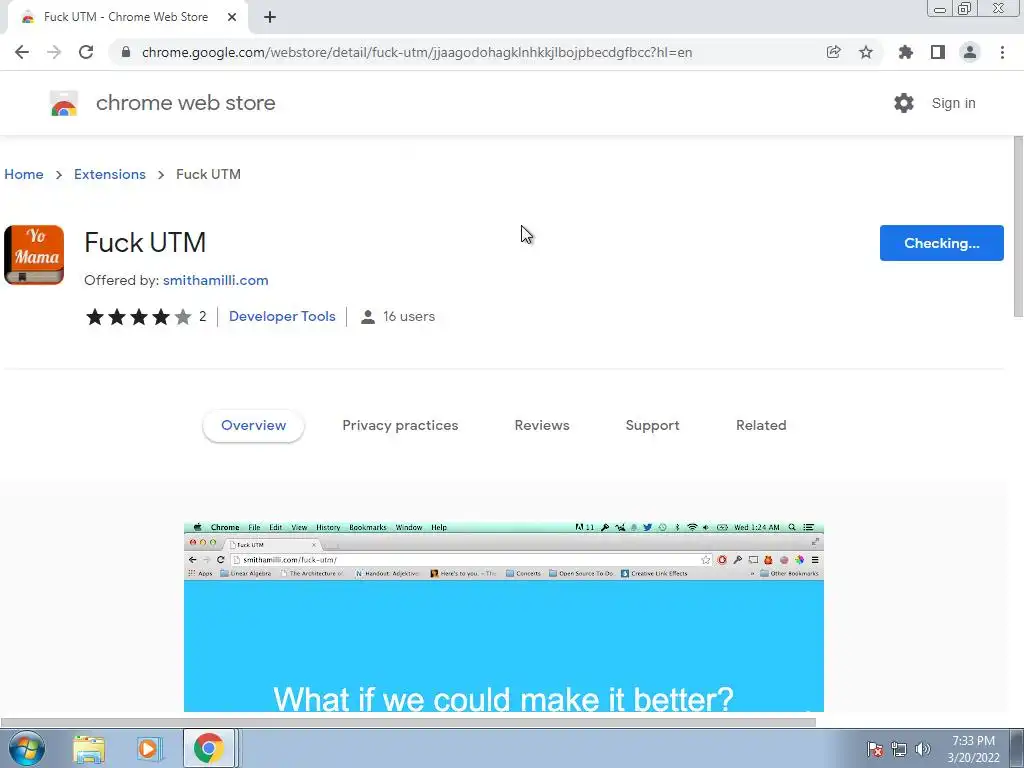The image size is (1024, 768).
Task: Open the Chrome profile avatar
Action: coord(970,52)
